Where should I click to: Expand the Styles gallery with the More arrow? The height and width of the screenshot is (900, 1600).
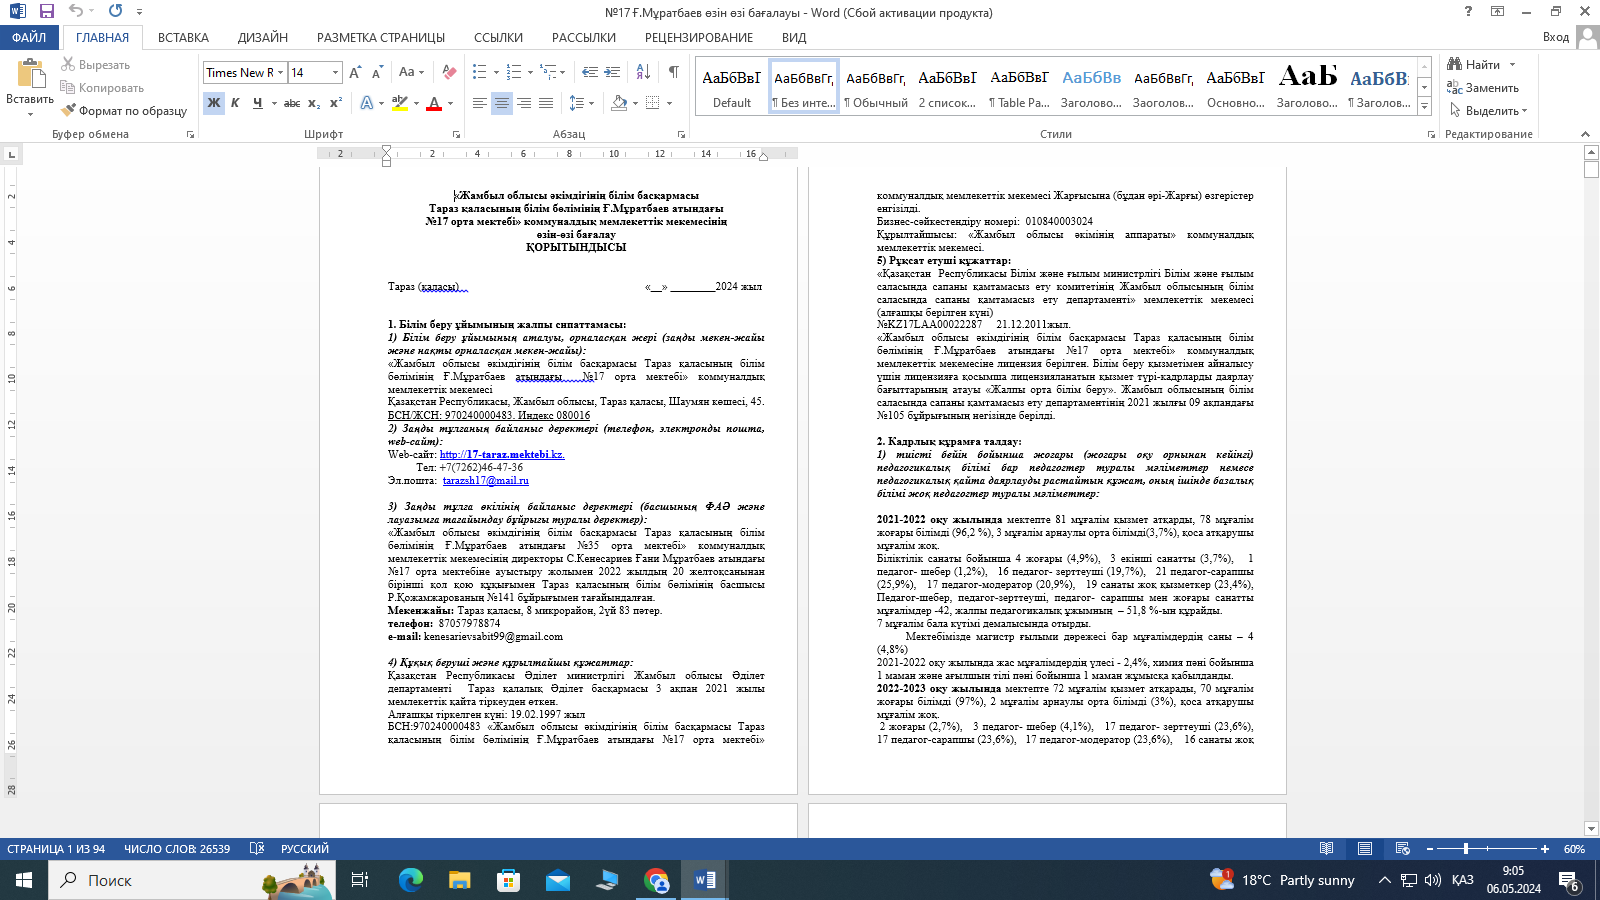[1425, 107]
